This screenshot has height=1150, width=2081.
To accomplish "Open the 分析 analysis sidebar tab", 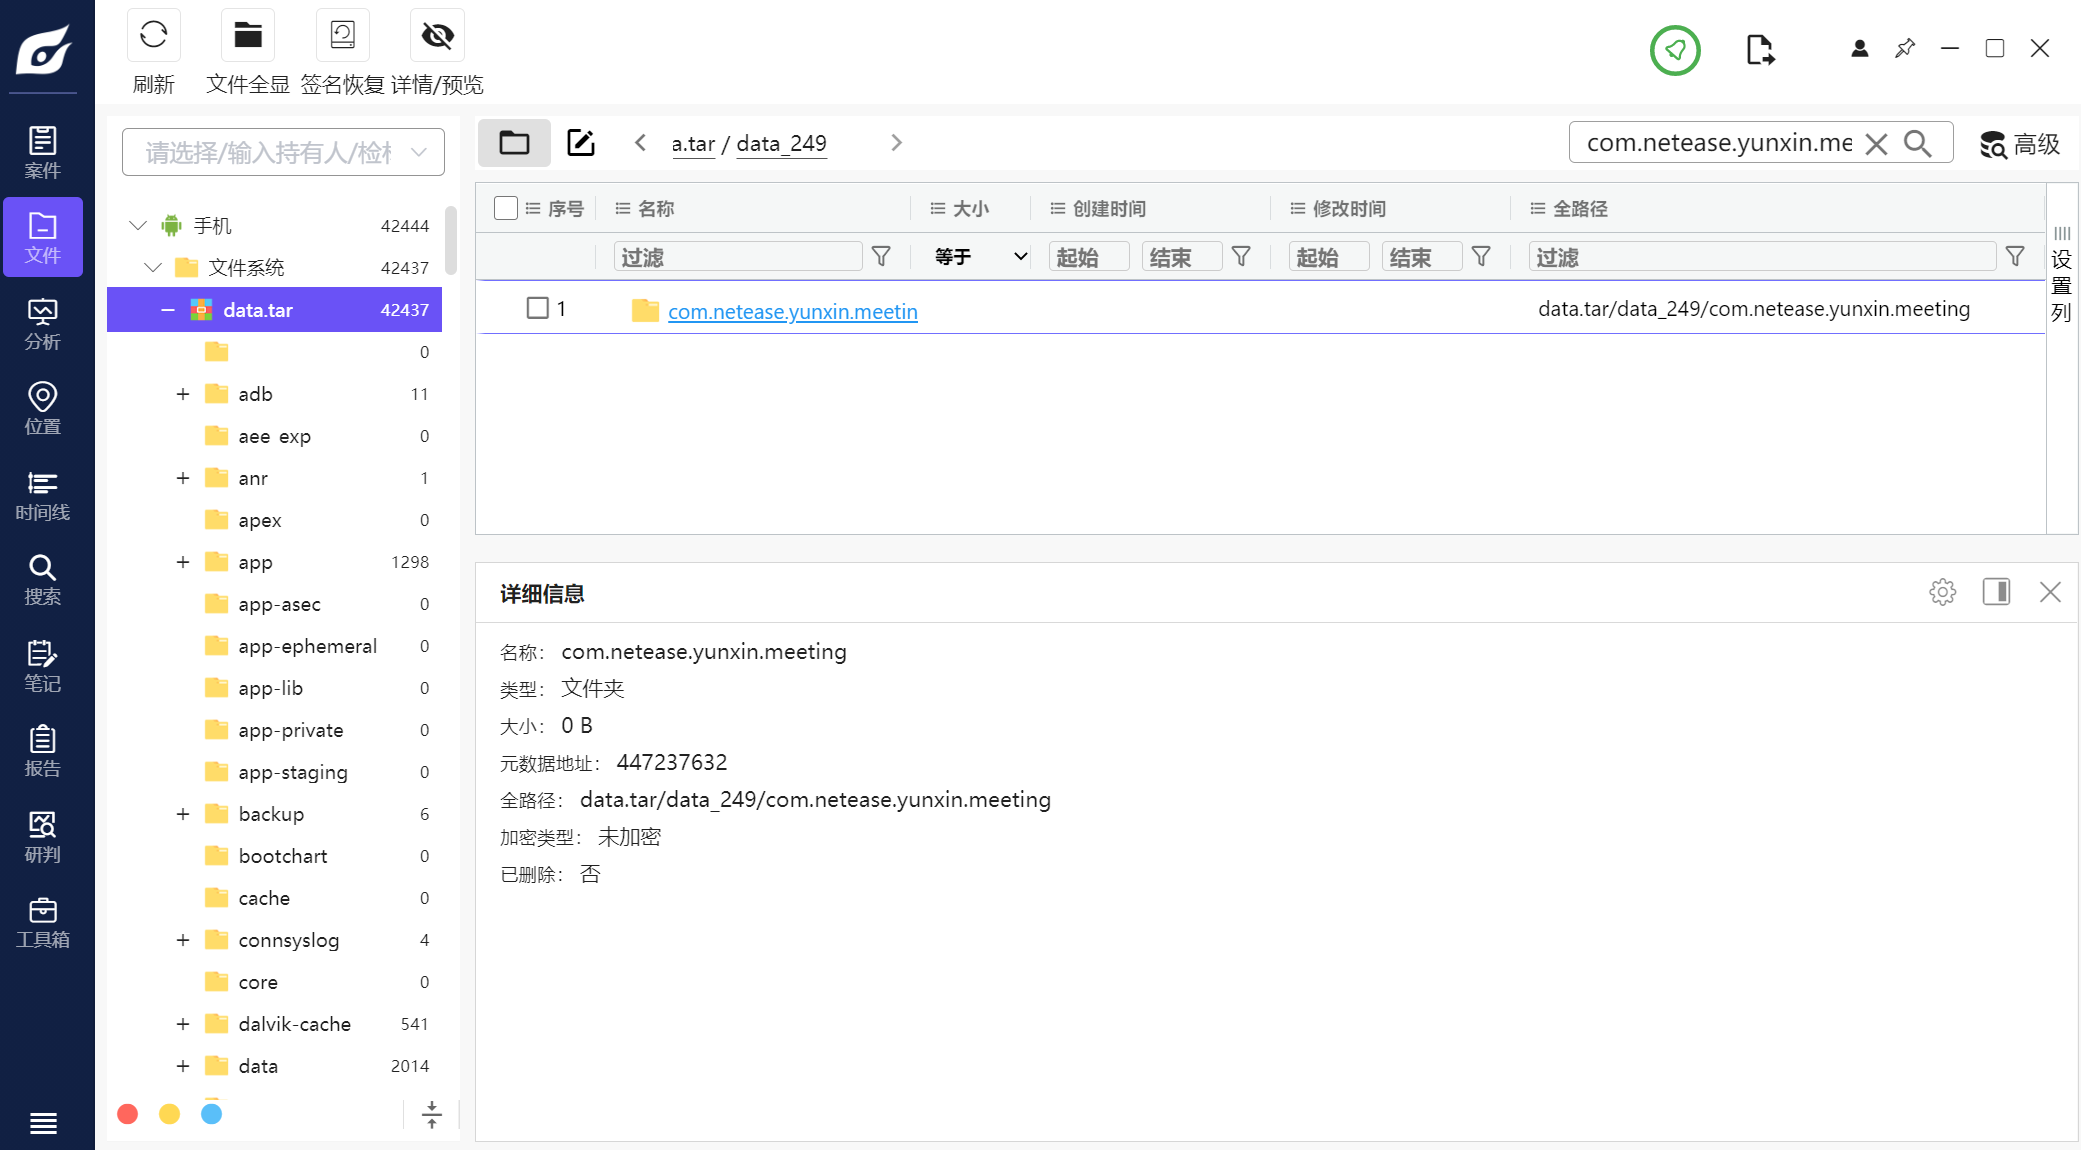I will 42,323.
